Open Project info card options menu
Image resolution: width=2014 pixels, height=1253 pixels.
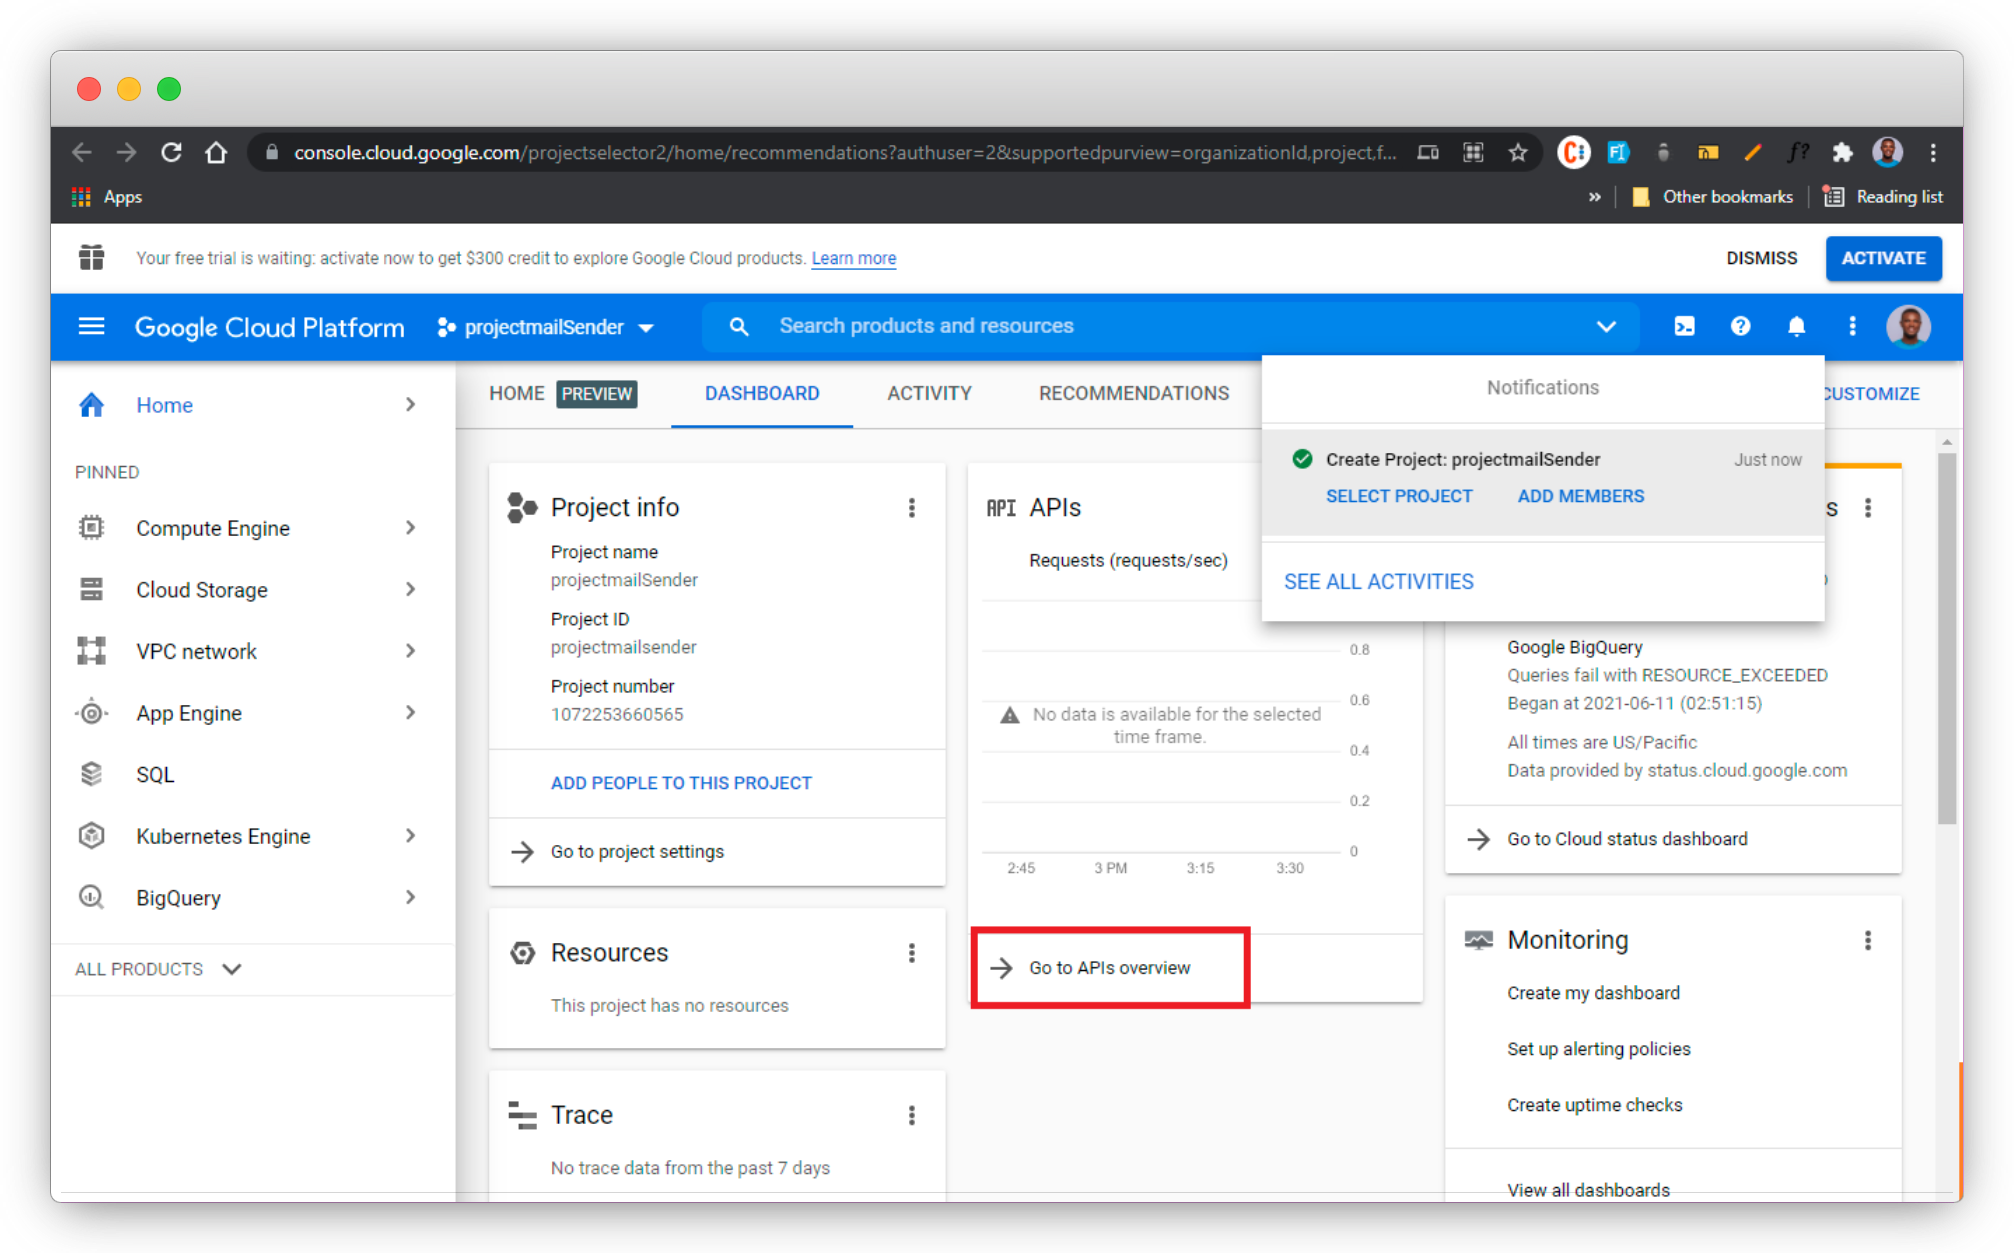pyautogui.click(x=912, y=508)
